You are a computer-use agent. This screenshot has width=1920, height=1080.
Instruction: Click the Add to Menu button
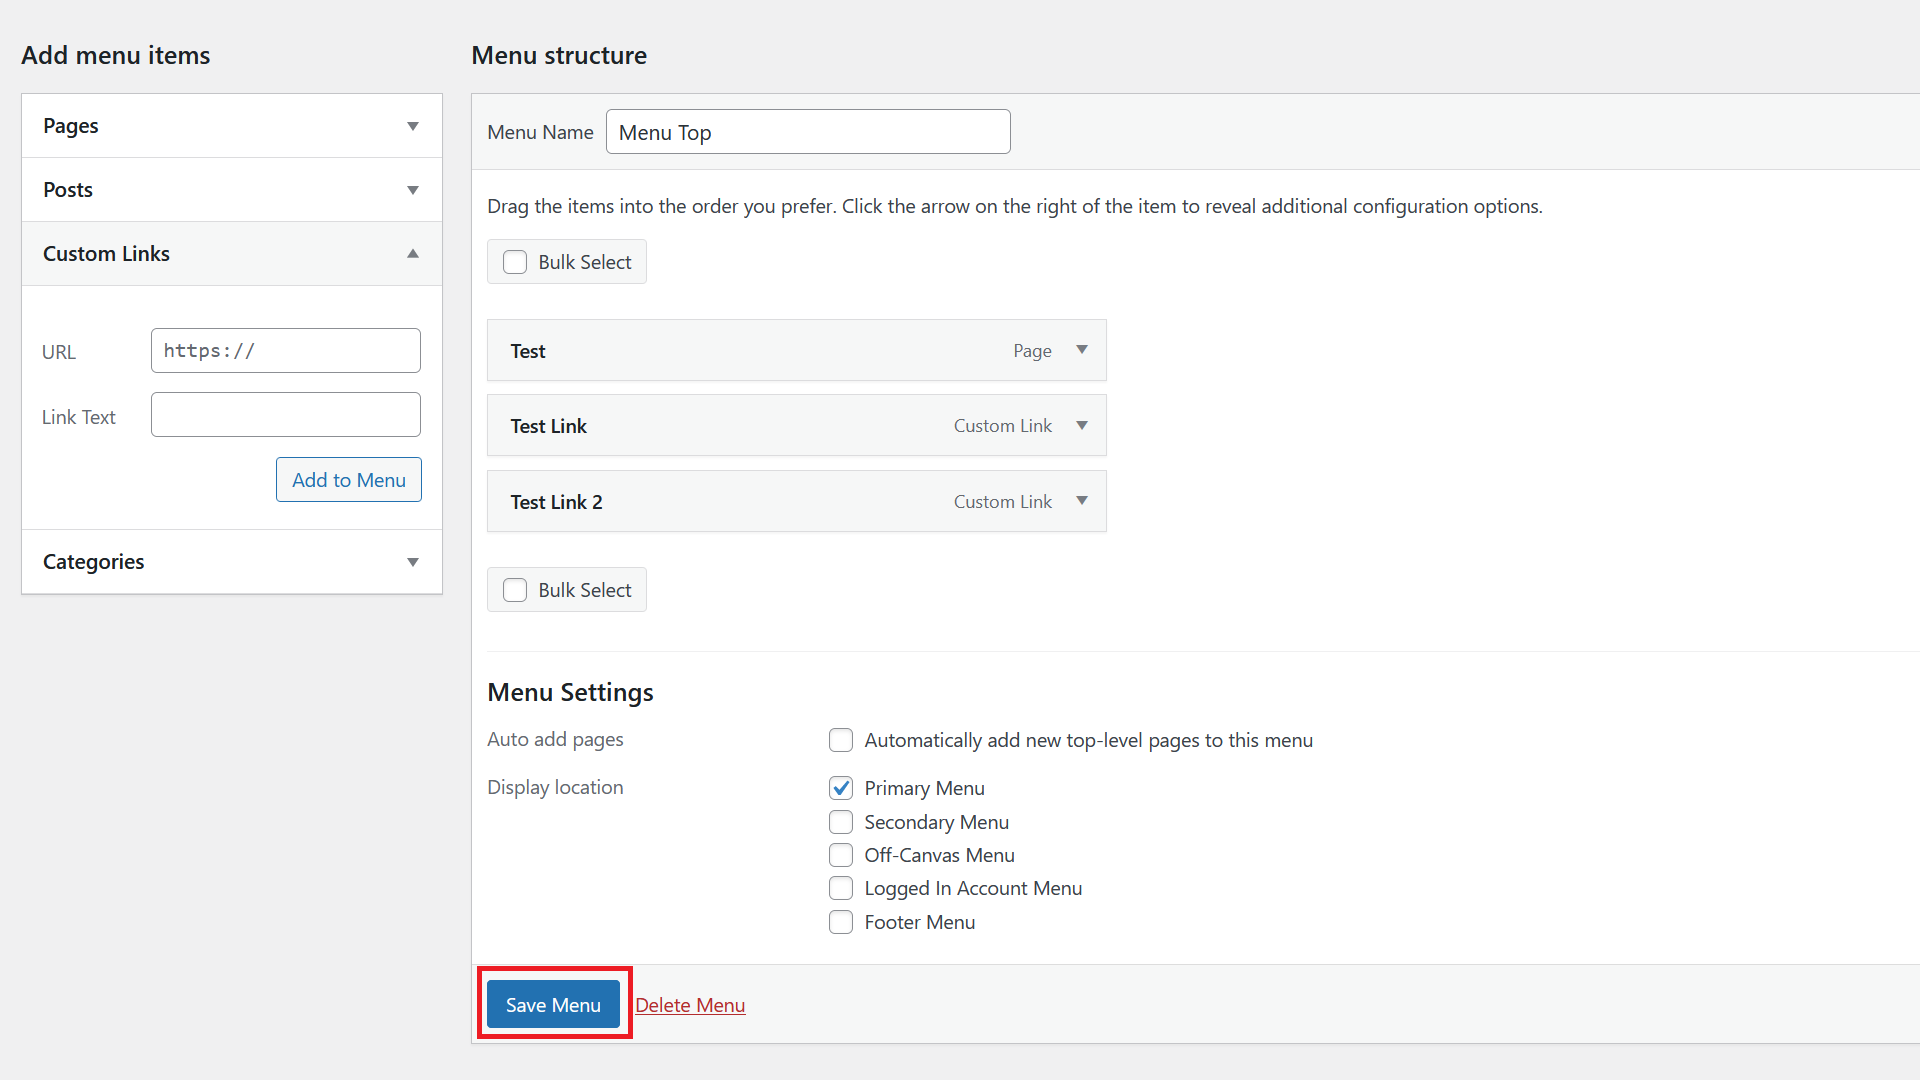[347, 479]
